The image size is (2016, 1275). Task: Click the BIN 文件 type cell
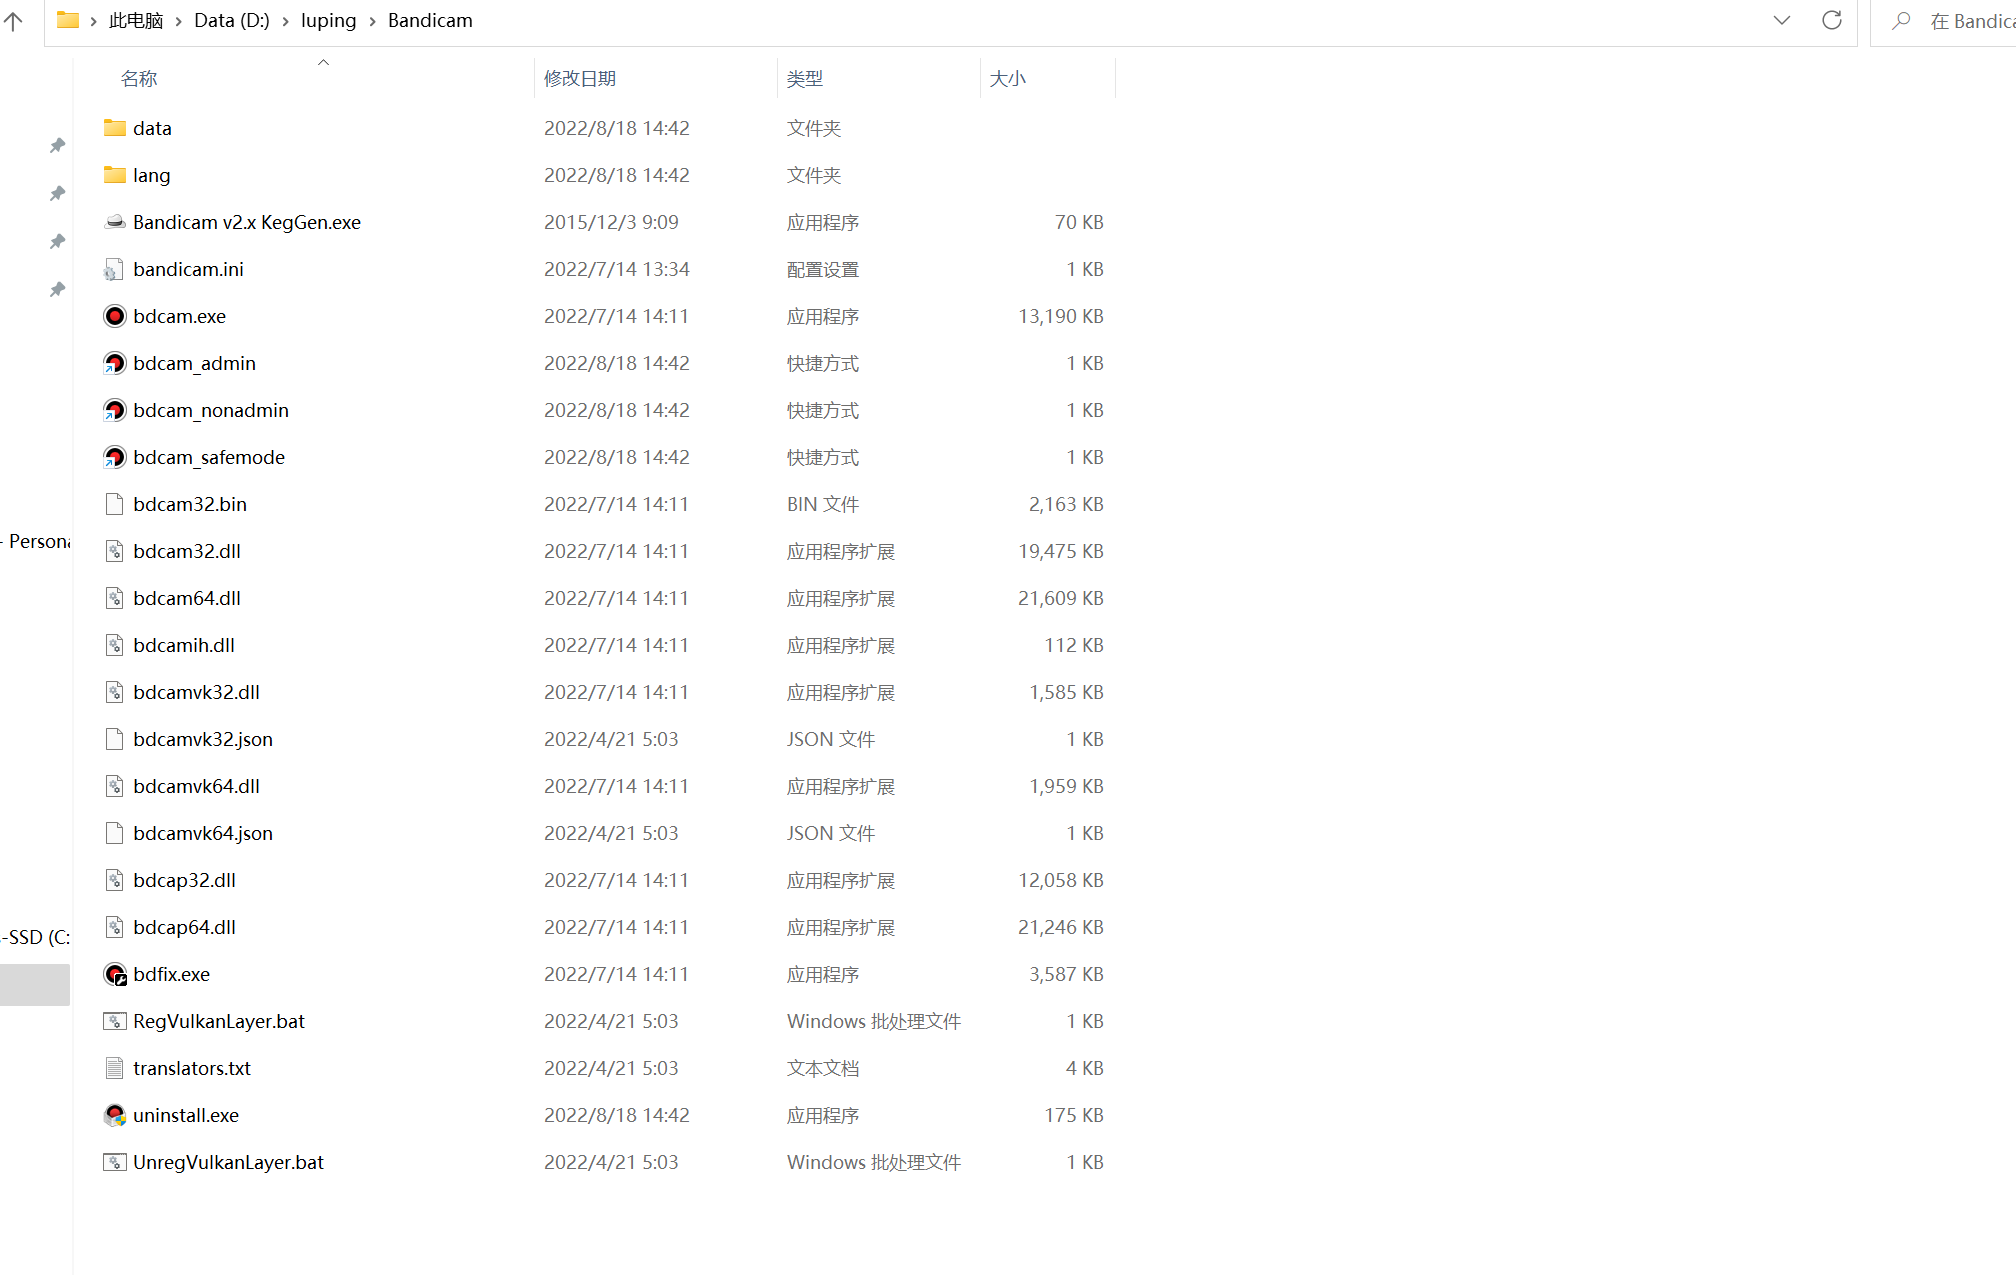(823, 504)
